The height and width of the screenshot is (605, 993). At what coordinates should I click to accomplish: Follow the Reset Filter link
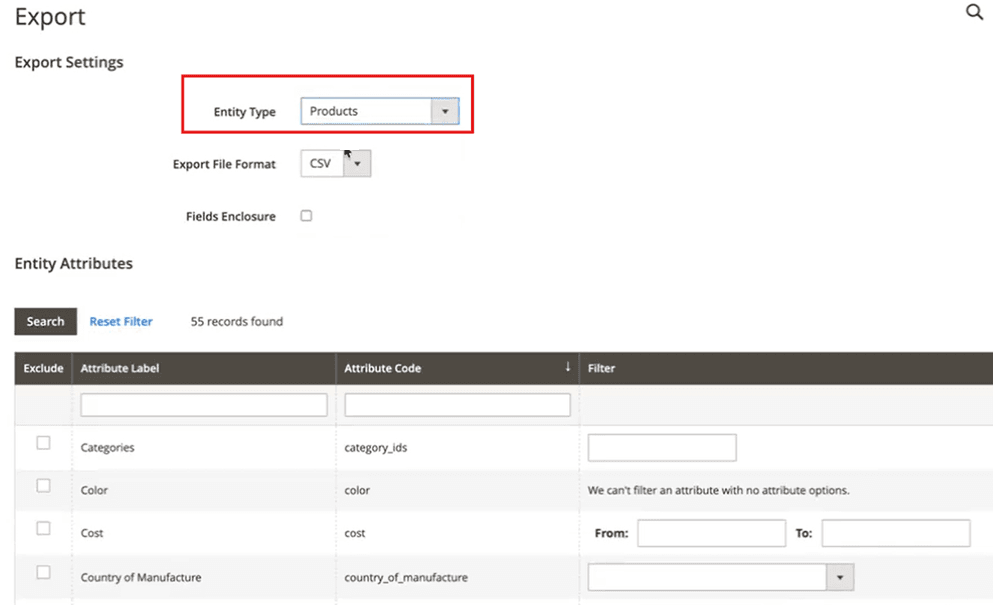point(121,321)
